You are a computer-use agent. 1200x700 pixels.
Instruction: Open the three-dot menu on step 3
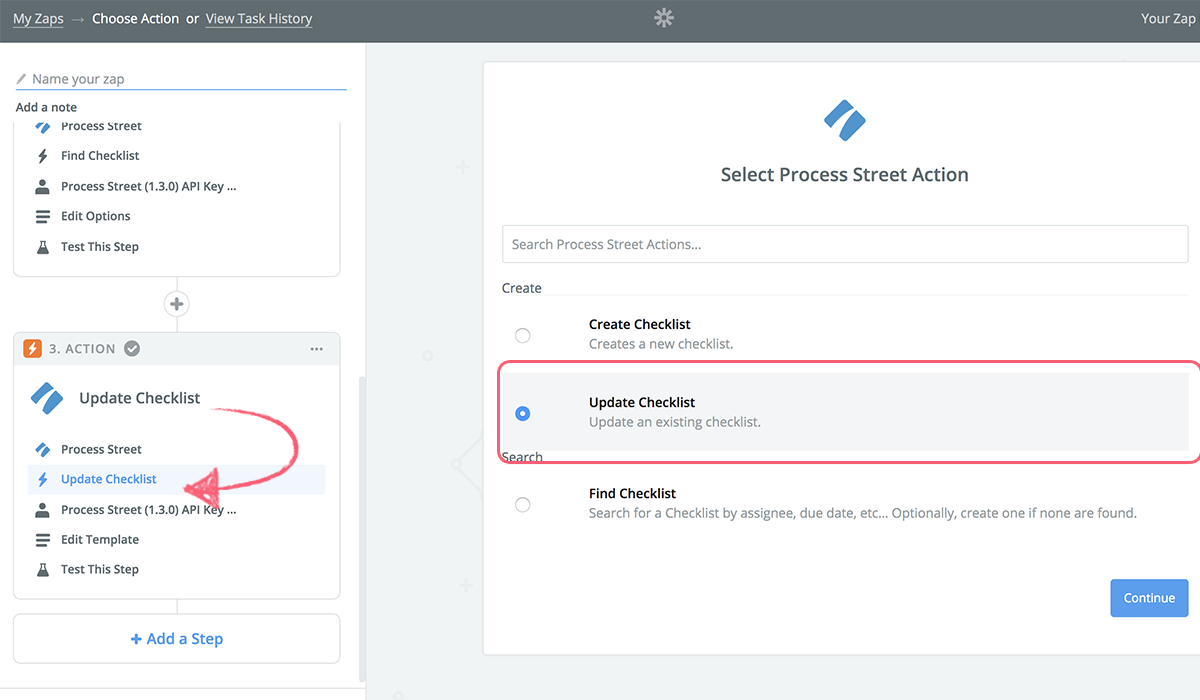pyautogui.click(x=317, y=349)
